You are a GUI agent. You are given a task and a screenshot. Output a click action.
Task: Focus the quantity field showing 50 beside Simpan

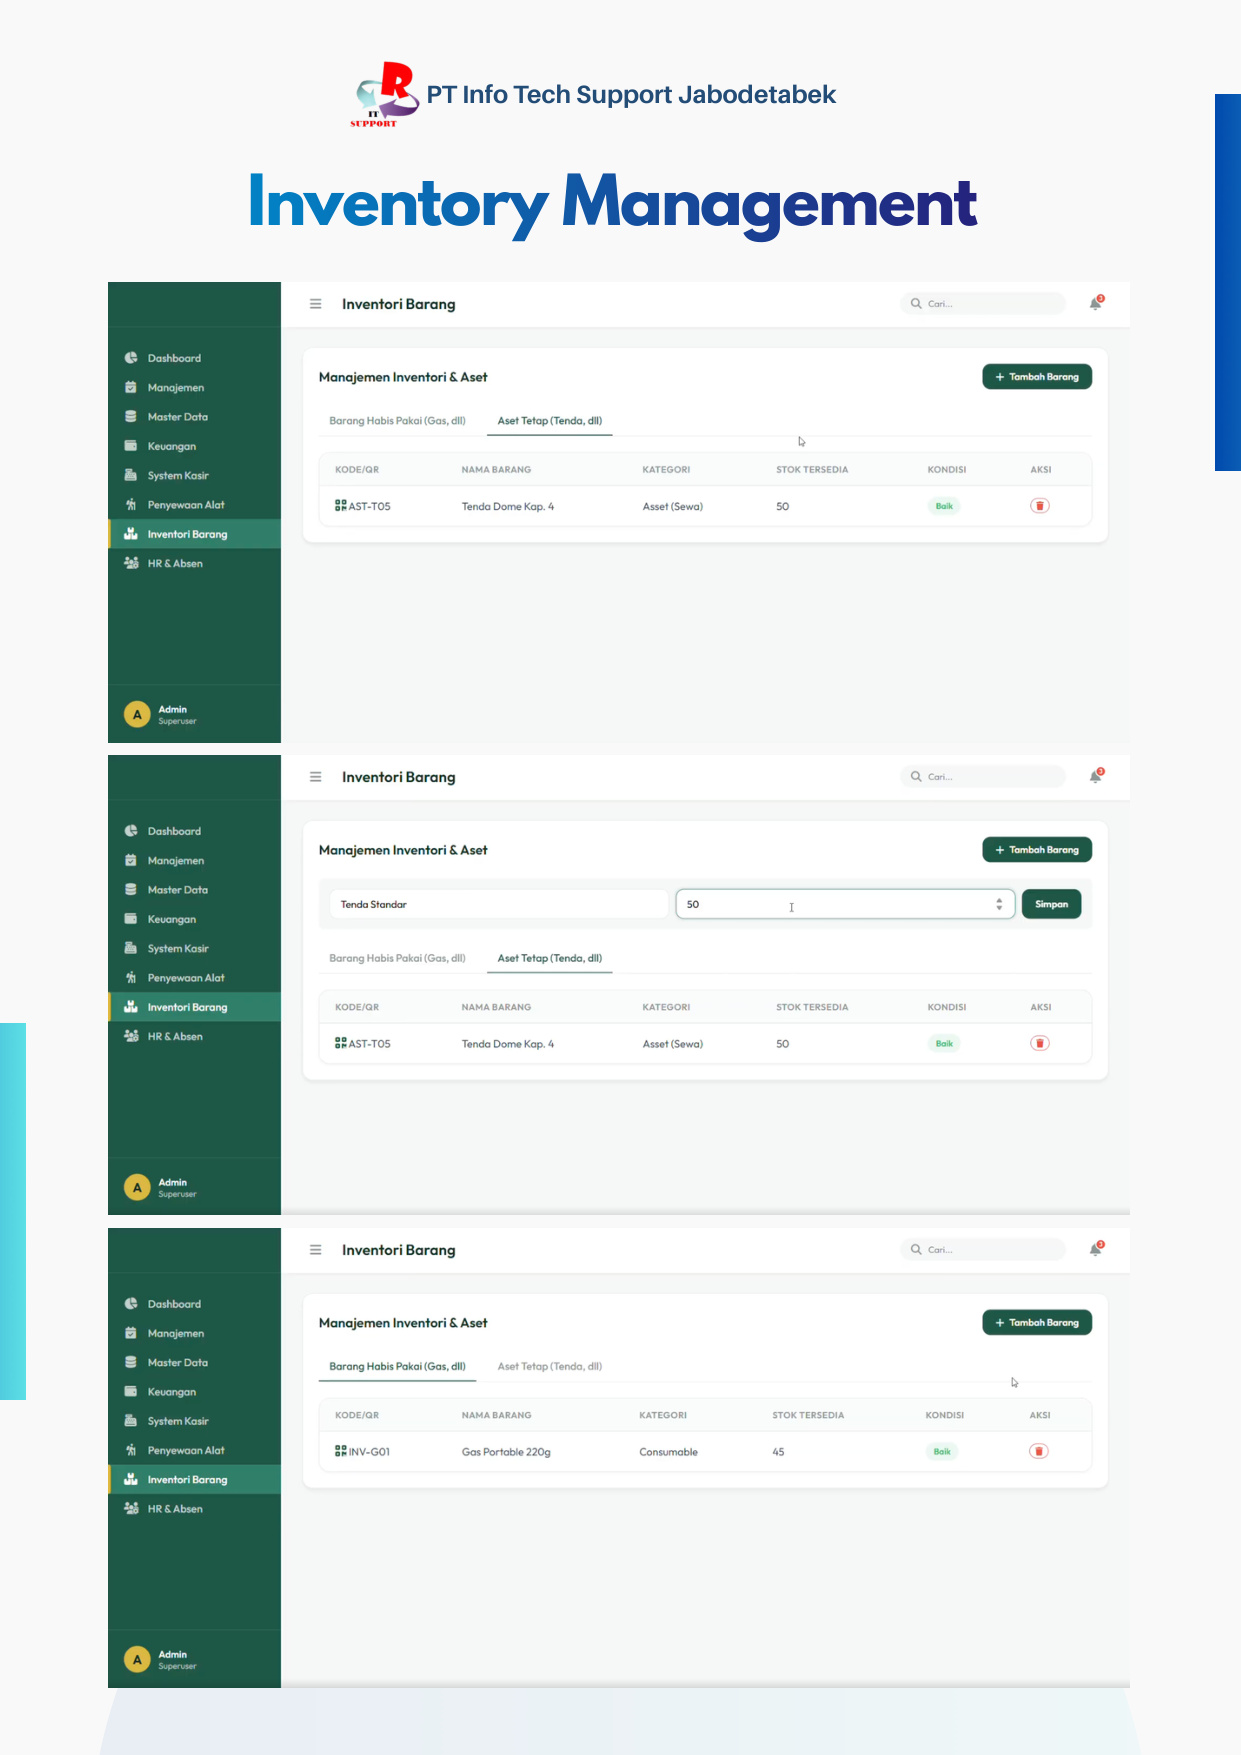845,904
